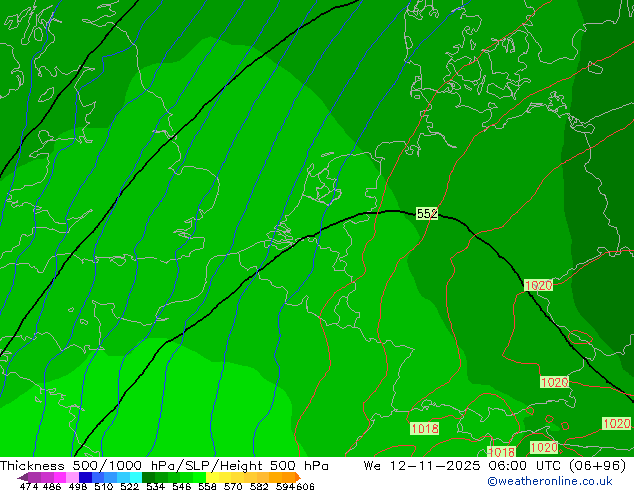Click the 546 legend value
634x490 pixels.
coord(182,486)
